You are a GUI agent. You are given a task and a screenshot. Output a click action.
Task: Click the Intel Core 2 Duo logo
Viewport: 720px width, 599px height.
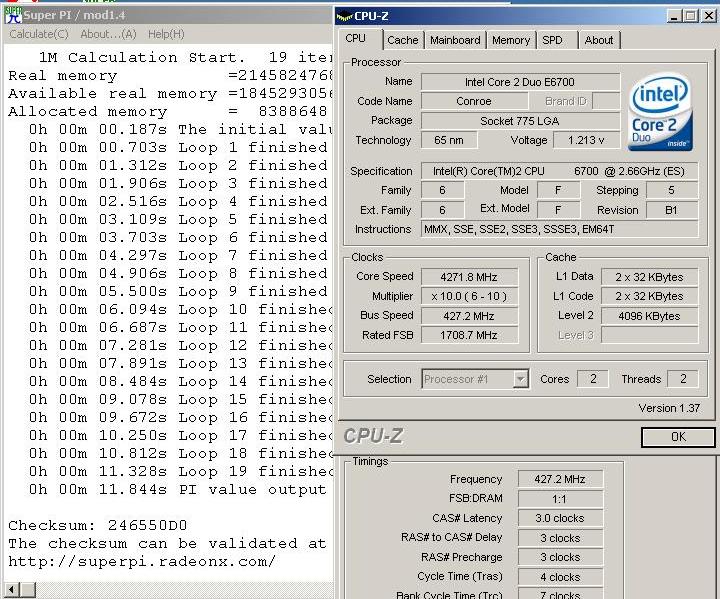660,113
